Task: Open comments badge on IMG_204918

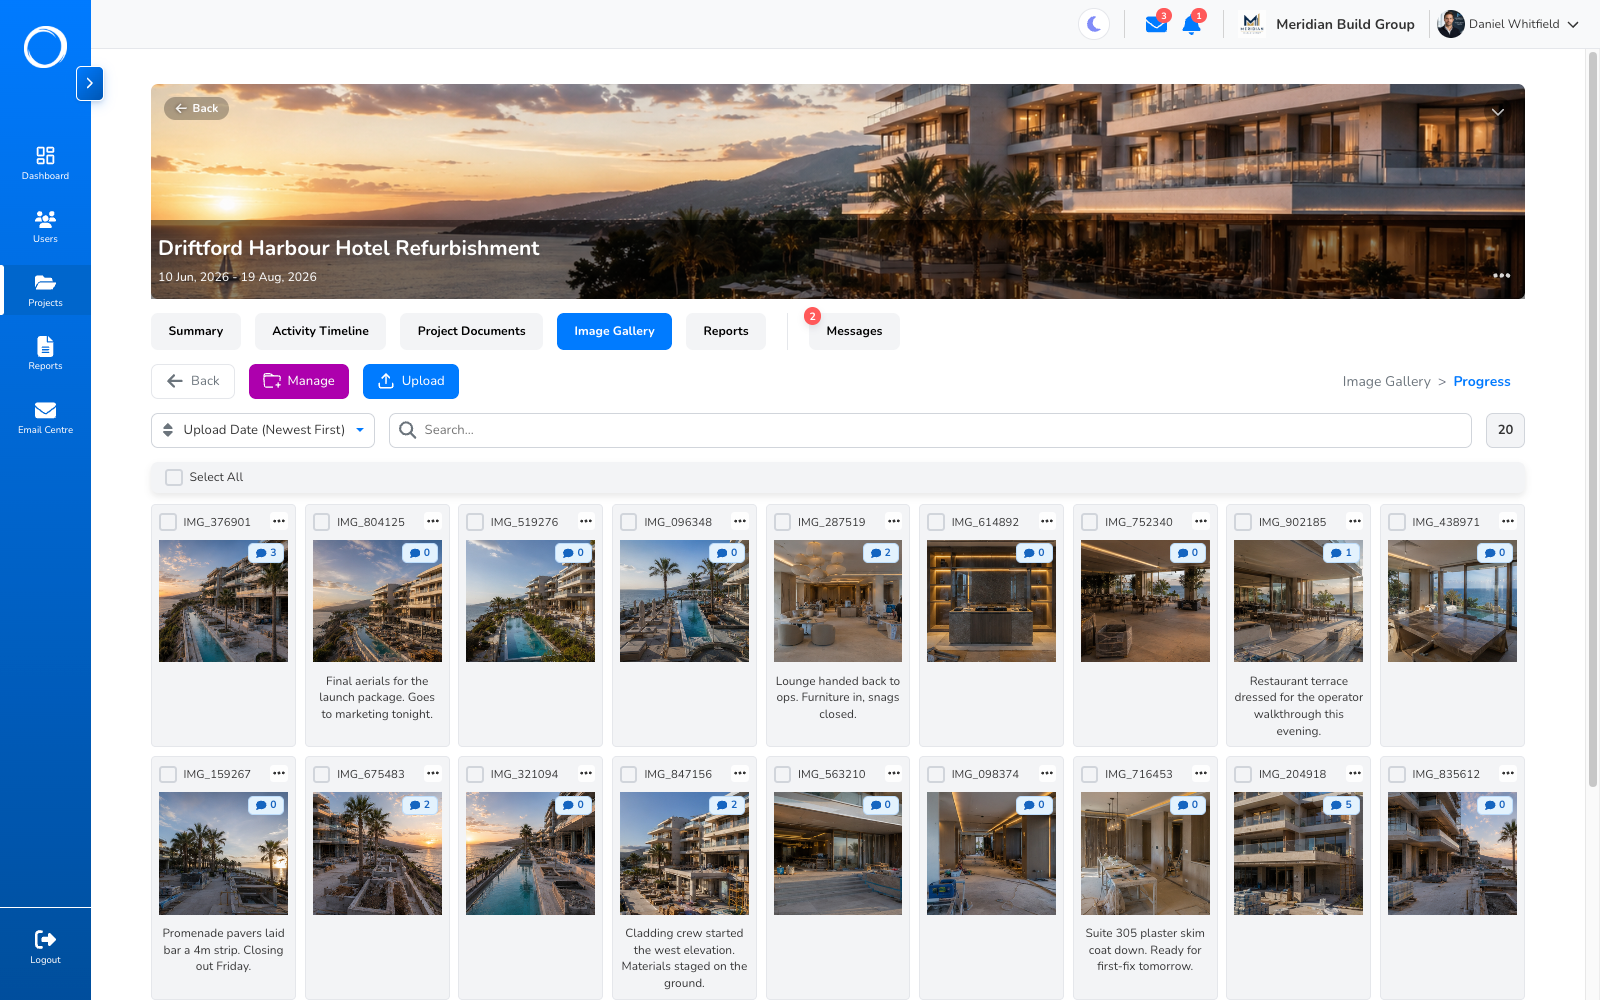Action: (1341, 805)
